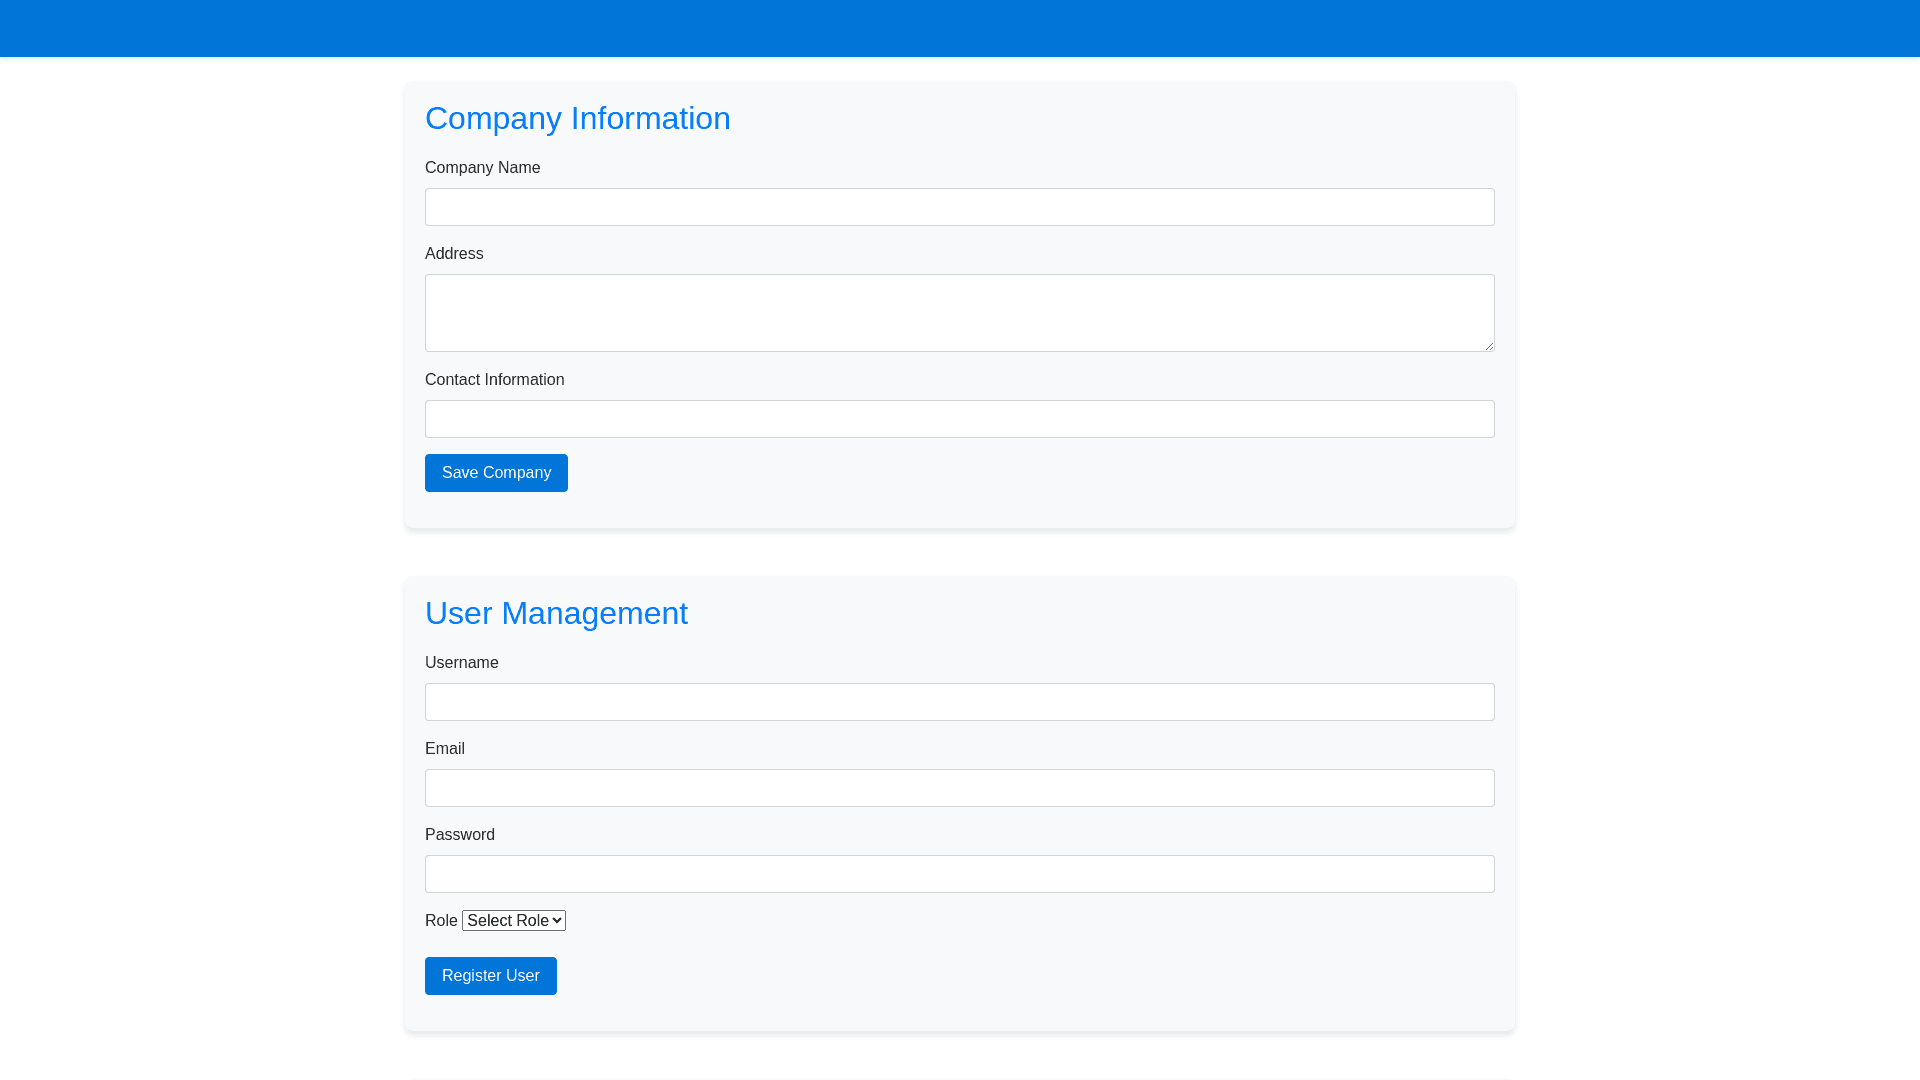Click the Username input field
The image size is (1920, 1080).
pos(959,702)
